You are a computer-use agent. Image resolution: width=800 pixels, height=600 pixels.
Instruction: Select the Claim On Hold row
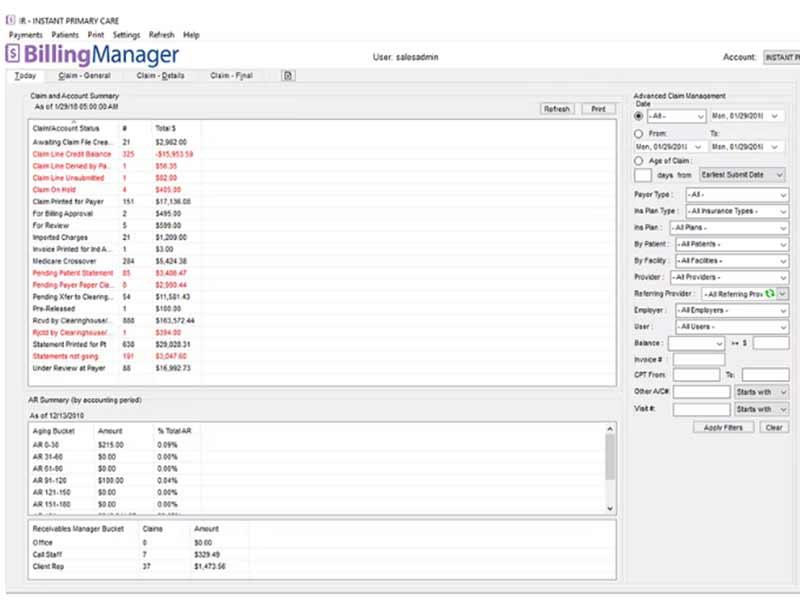(321, 190)
